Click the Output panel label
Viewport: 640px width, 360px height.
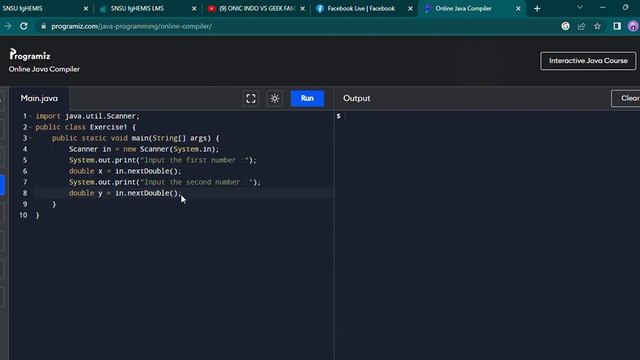[x=356, y=98]
